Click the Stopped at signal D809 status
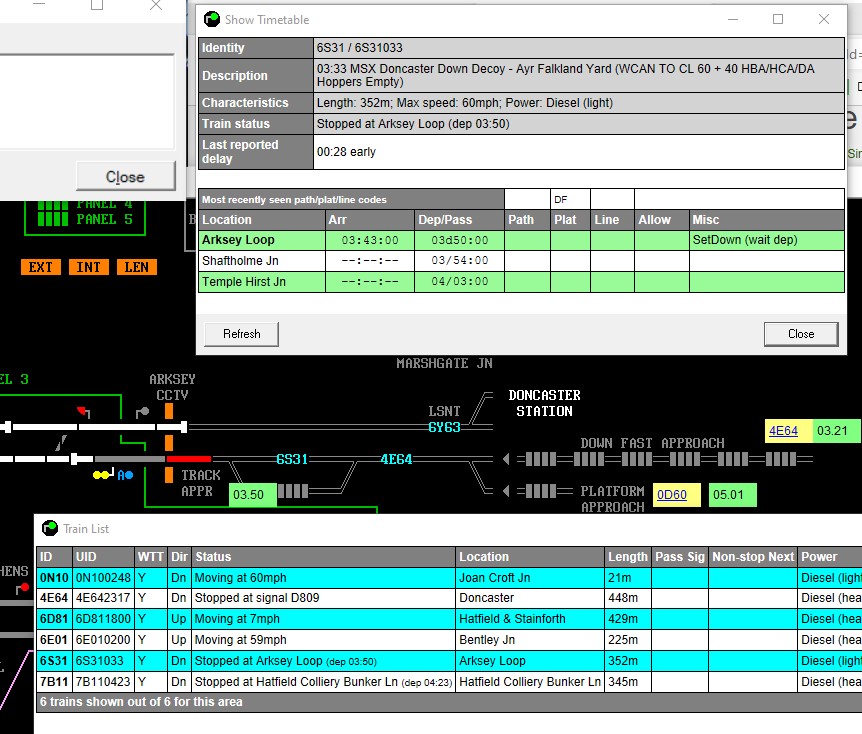 point(323,598)
